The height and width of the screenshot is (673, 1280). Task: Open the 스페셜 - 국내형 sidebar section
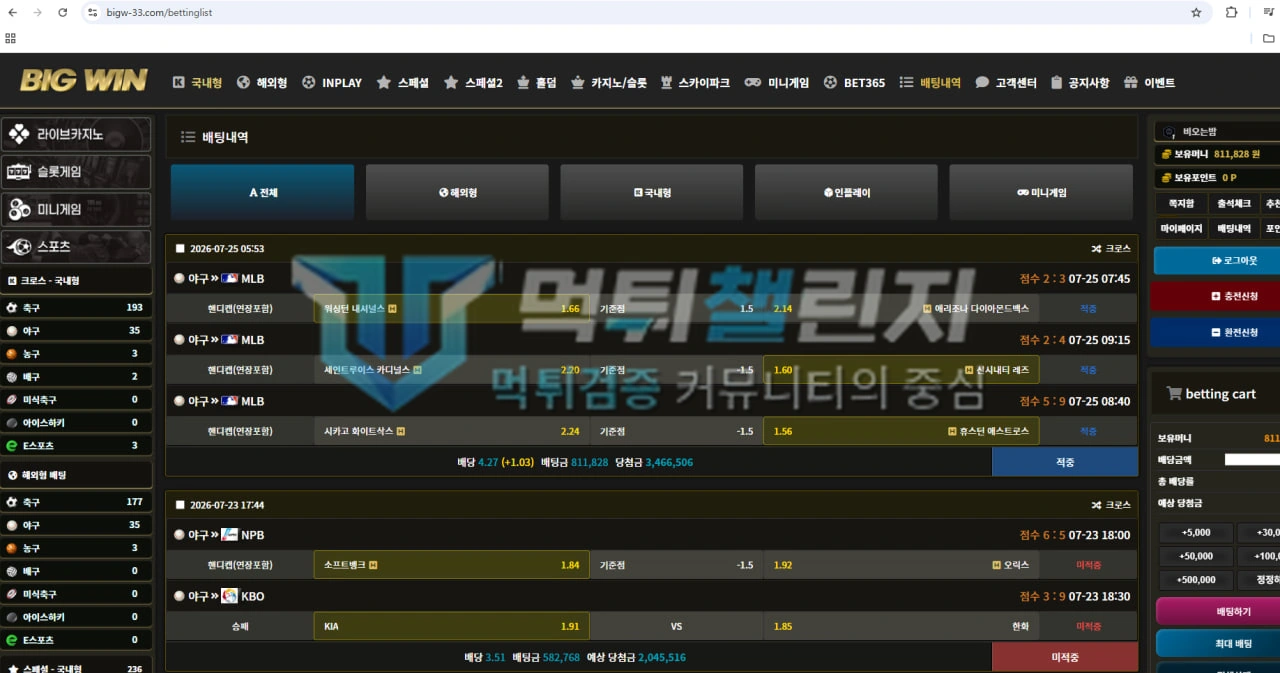pyautogui.click(x=77, y=668)
